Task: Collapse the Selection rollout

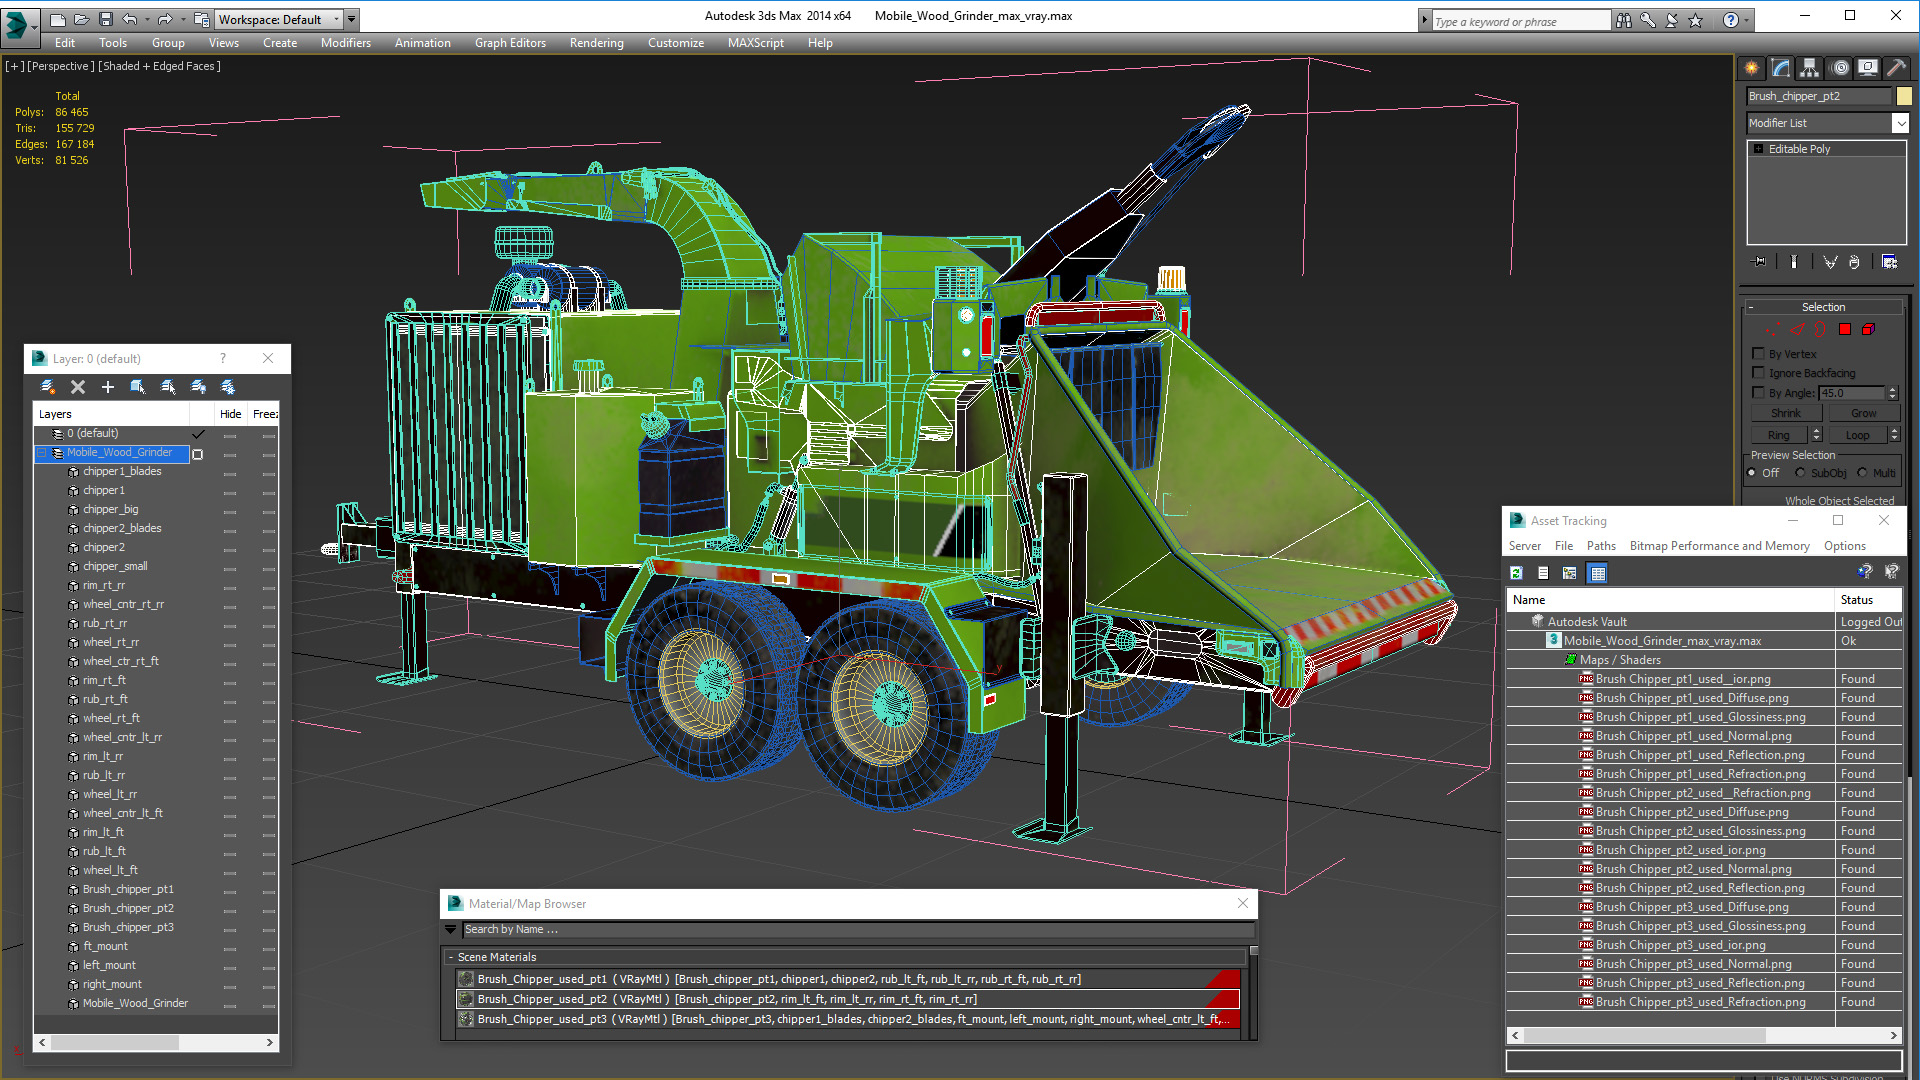Action: click(1823, 307)
